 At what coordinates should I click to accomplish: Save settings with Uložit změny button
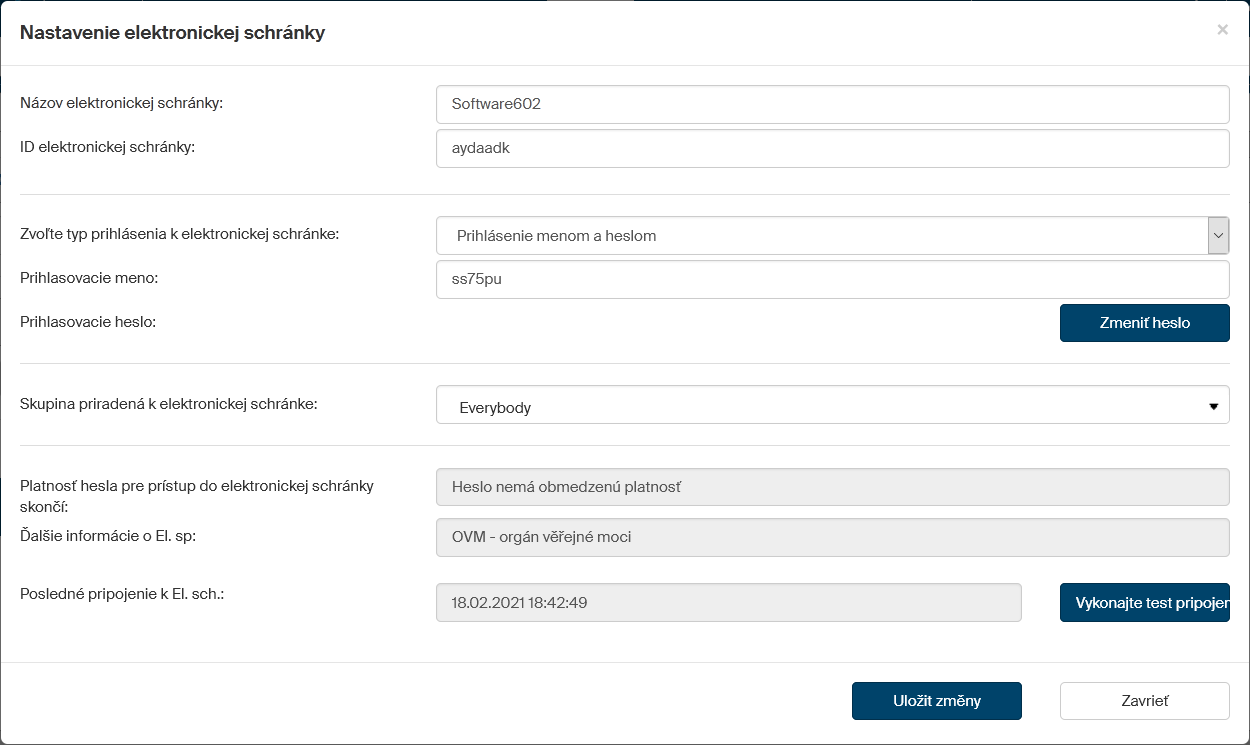(936, 701)
